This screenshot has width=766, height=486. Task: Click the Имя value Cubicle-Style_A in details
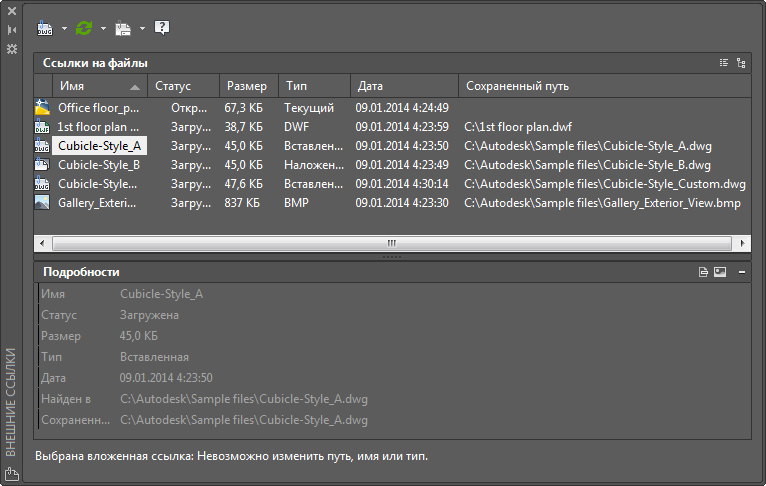pyautogui.click(x=161, y=294)
